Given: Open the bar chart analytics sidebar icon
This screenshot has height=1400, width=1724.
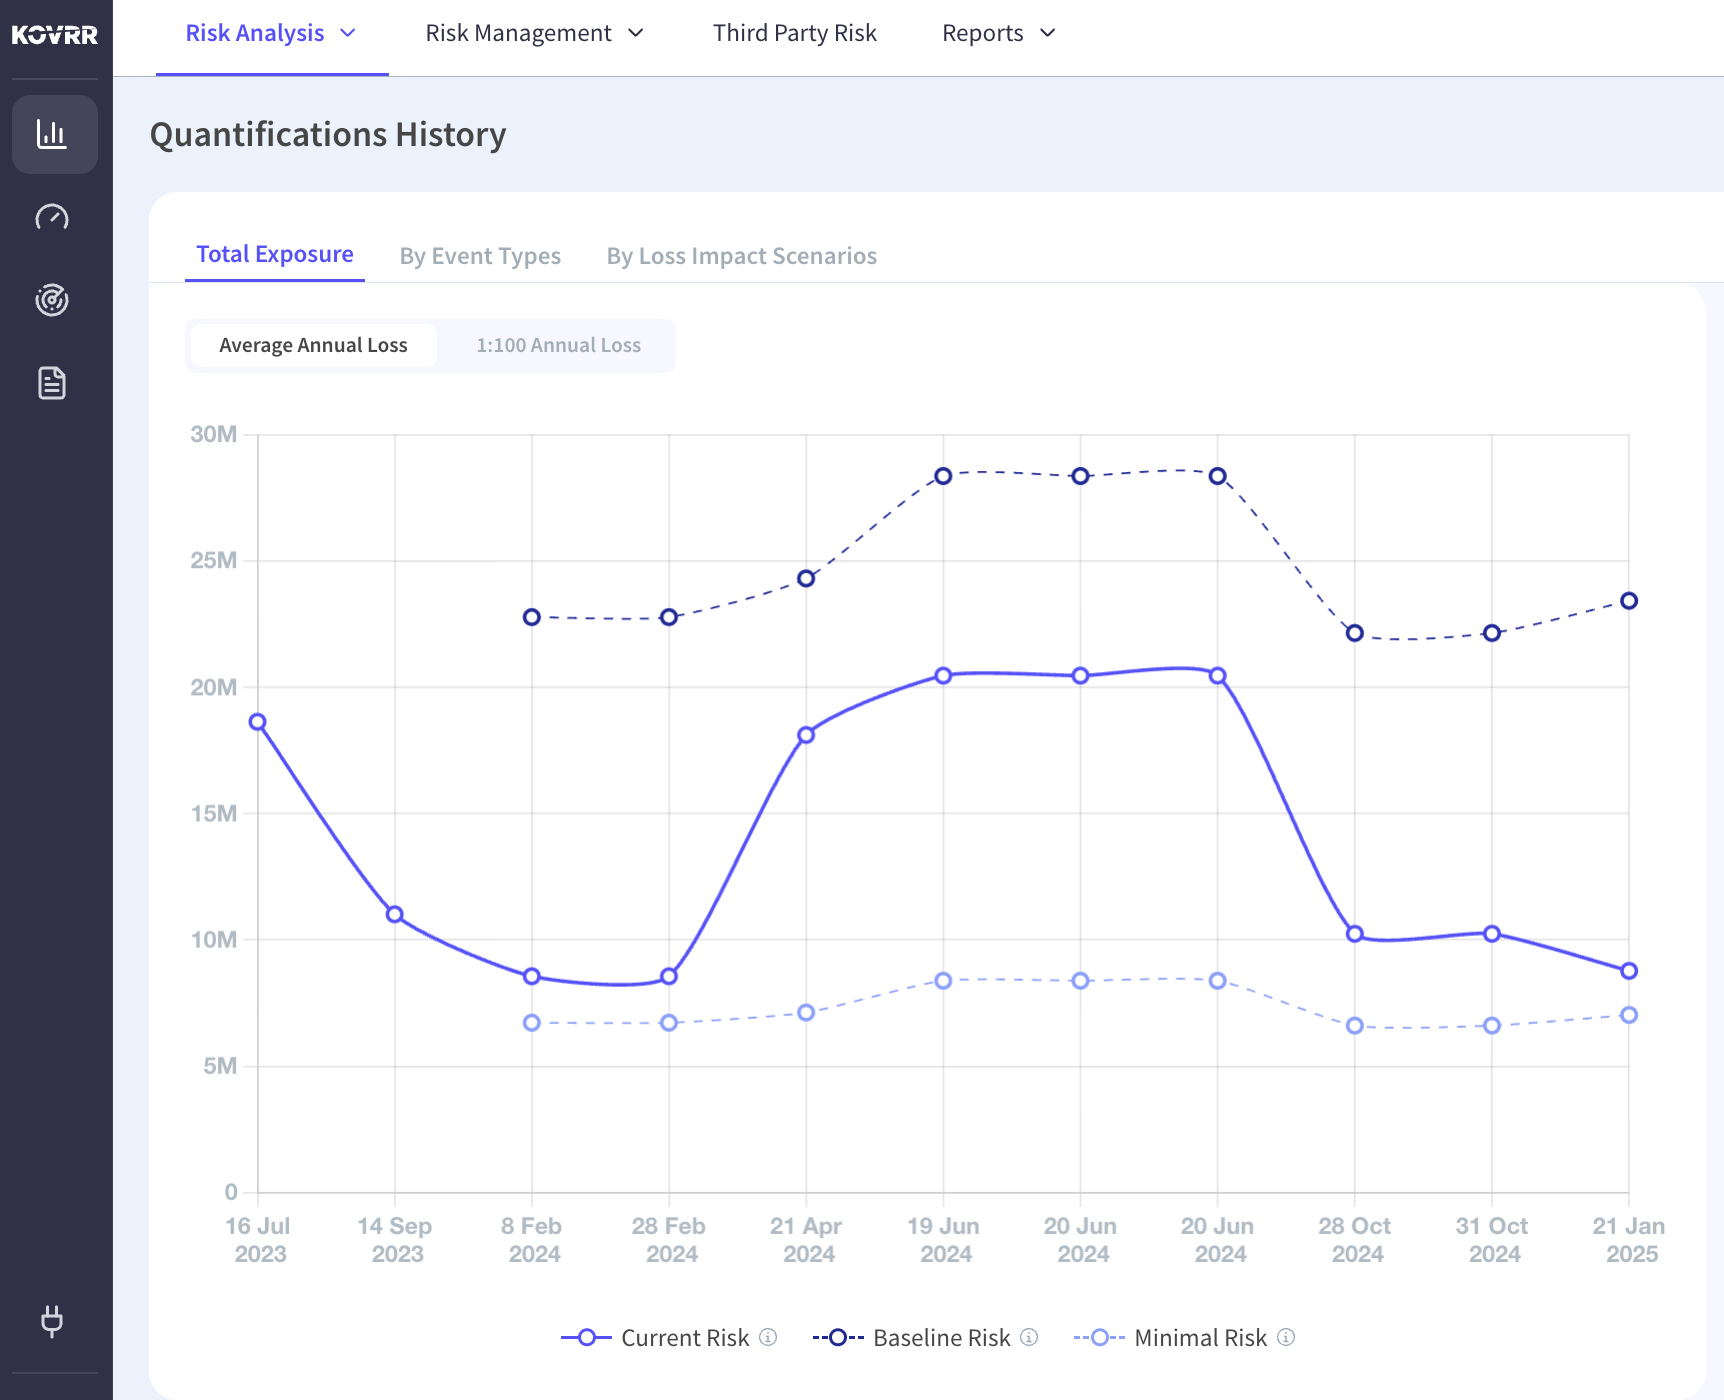Looking at the screenshot, I should pyautogui.click(x=54, y=134).
